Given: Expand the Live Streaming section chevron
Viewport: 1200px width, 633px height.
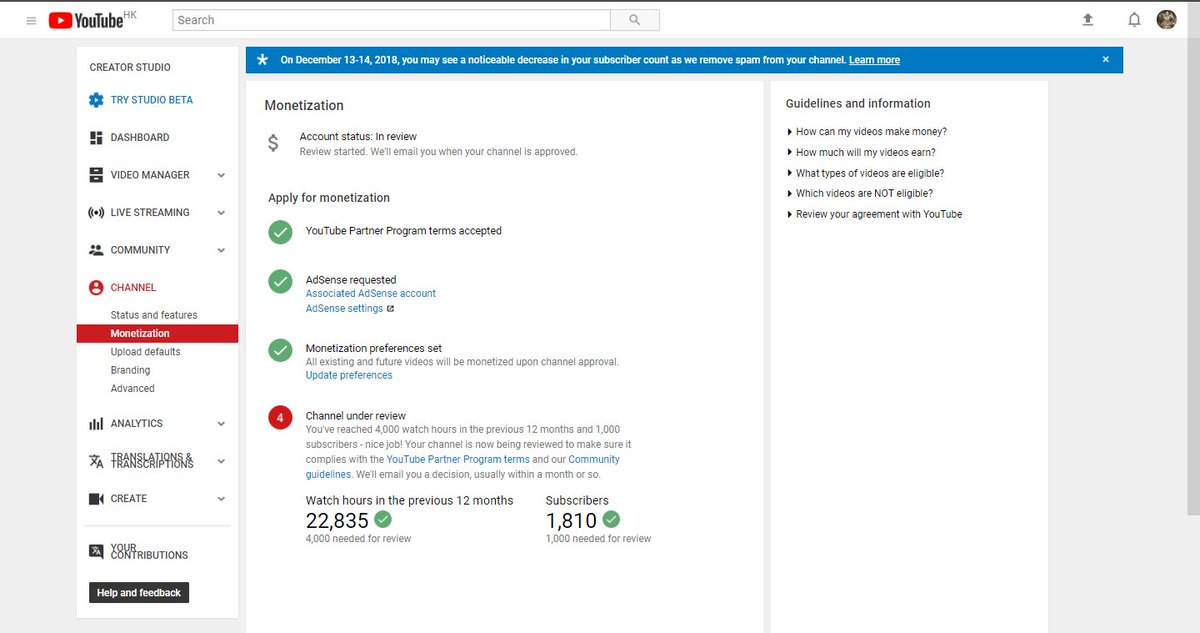Looking at the screenshot, I should [221, 212].
